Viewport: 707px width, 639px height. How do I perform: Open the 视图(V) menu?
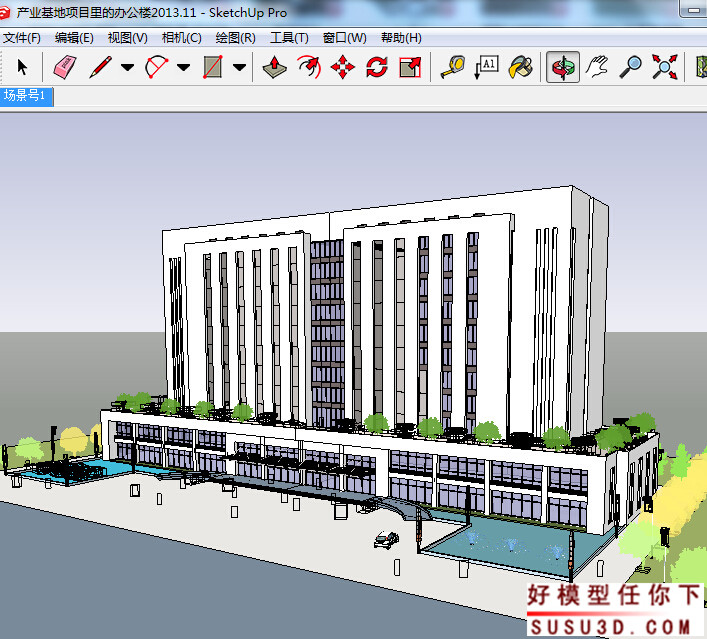tap(128, 38)
